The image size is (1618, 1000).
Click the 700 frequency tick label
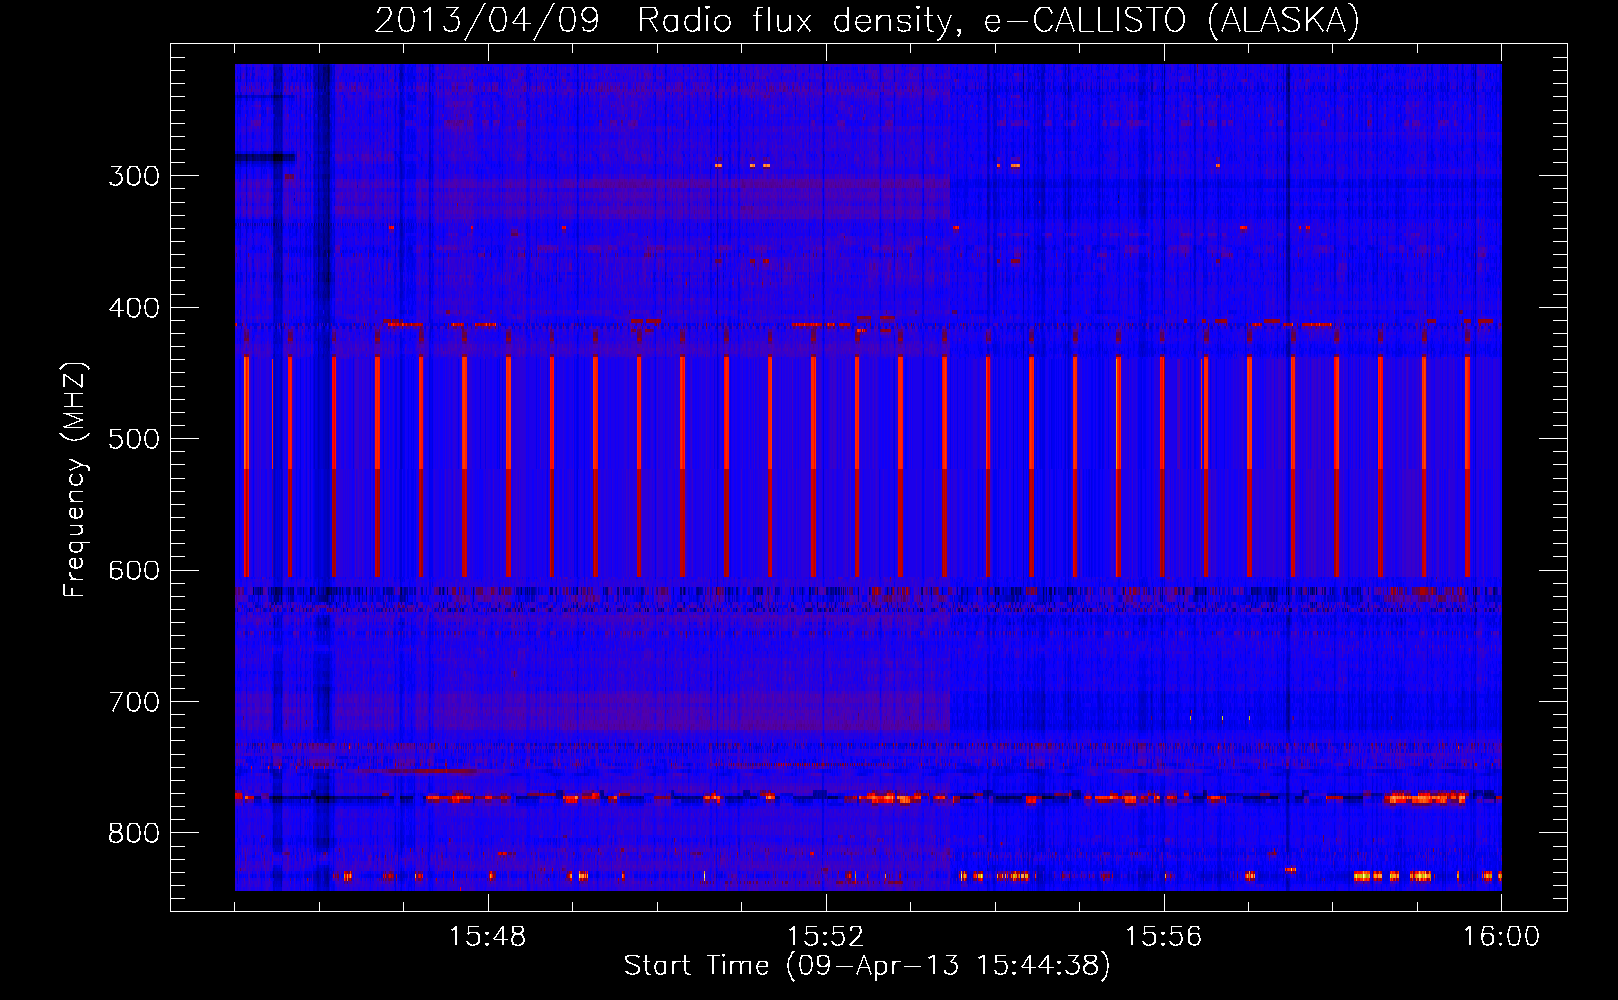134,702
